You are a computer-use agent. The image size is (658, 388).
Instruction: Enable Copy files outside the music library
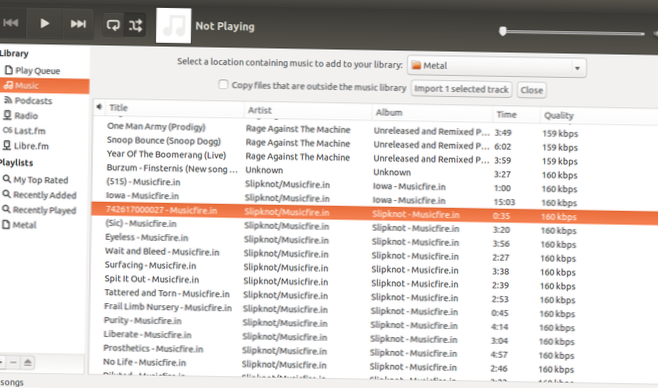click(x=223, y=84)
